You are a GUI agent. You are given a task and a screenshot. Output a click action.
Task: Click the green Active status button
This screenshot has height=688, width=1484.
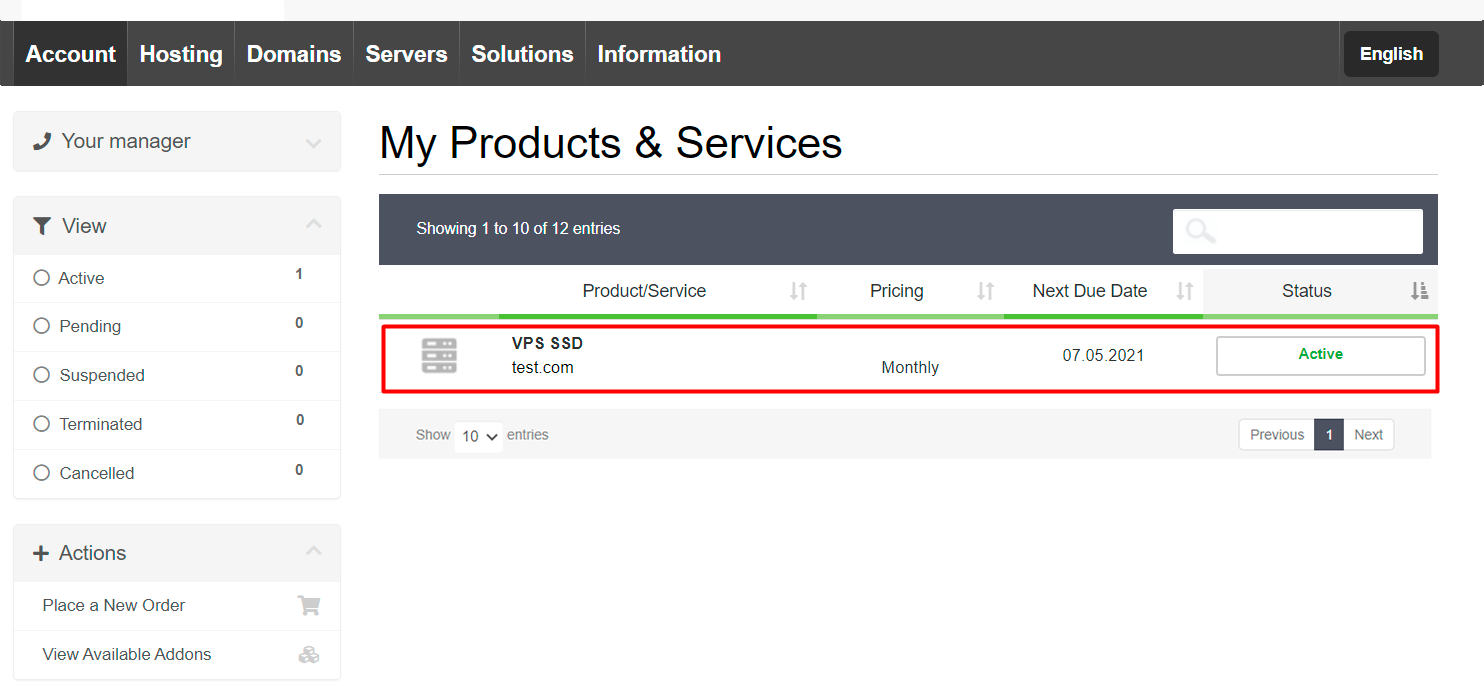1320,355
